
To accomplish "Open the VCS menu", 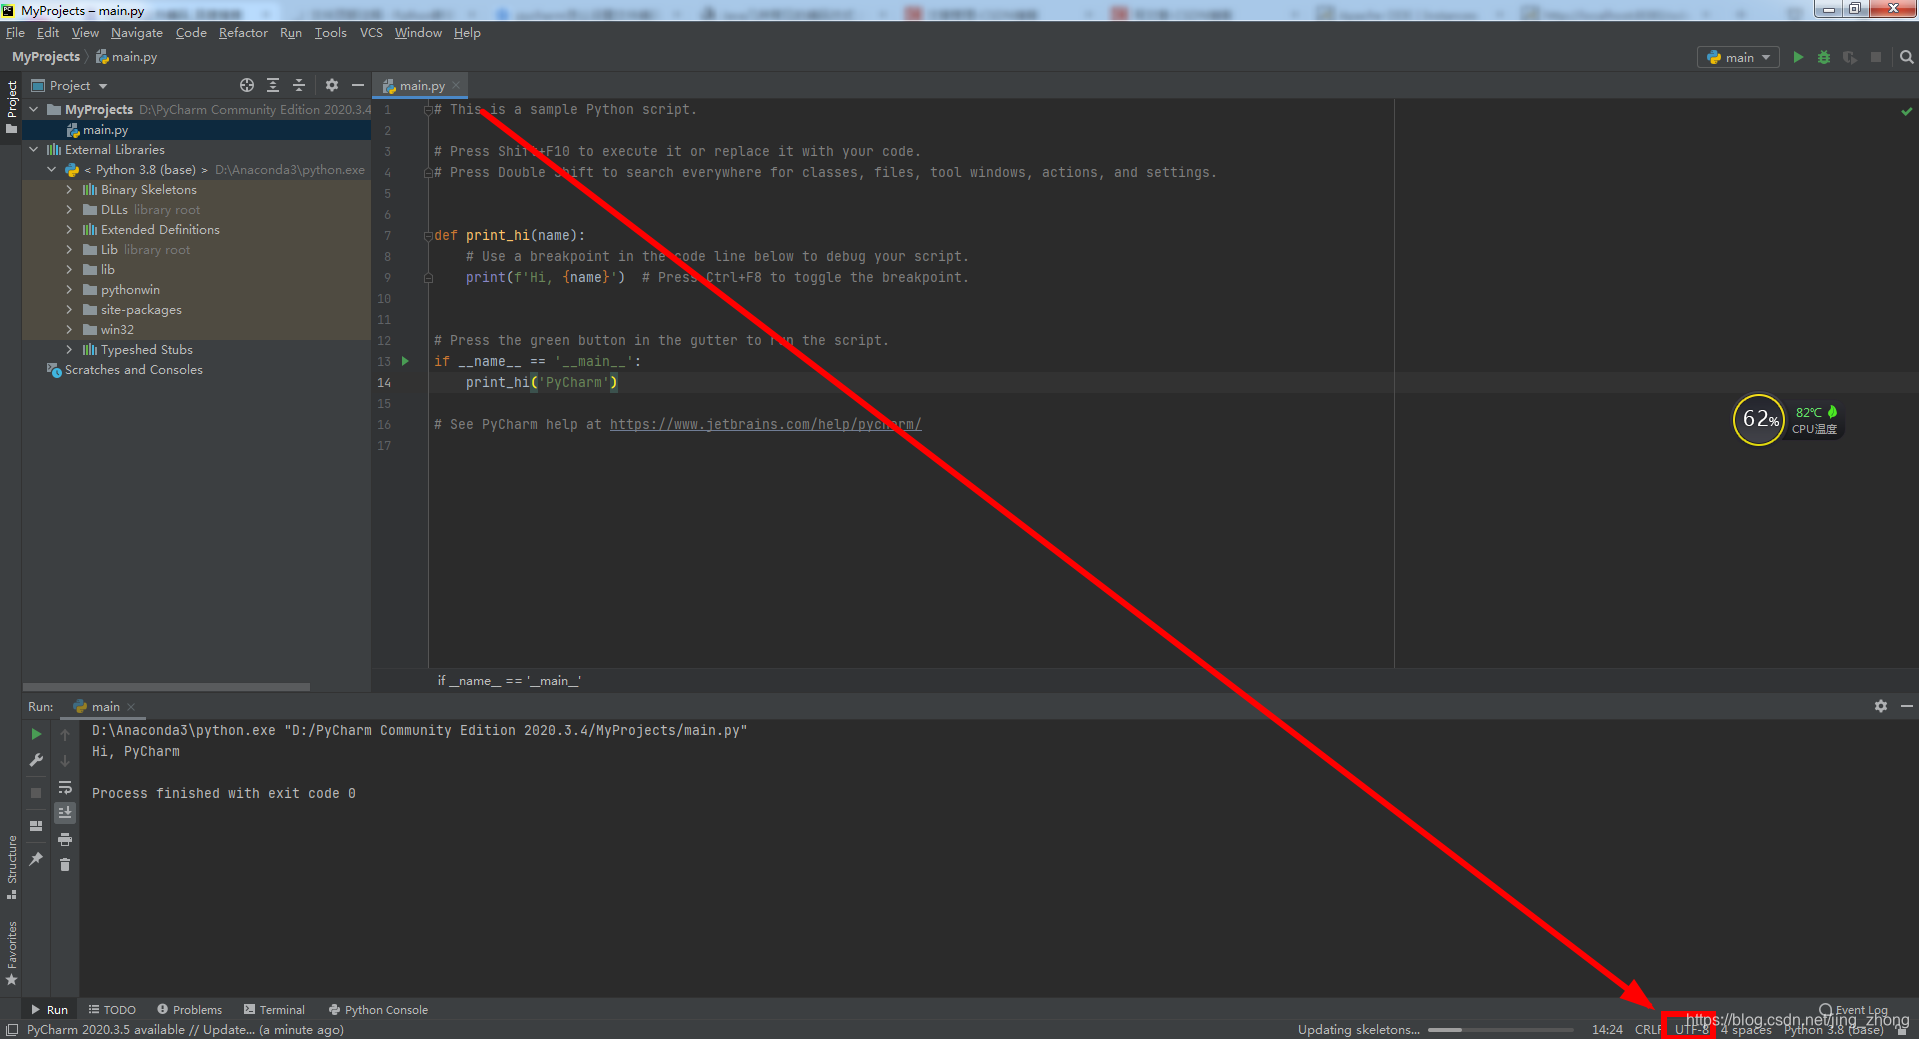I will click(371, 33).
